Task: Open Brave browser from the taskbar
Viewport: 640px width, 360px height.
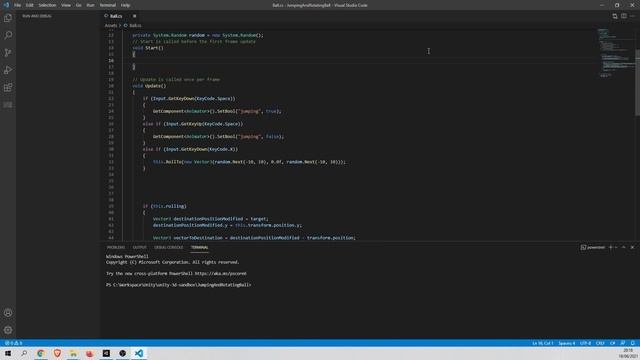Action: click(x=57, y=353)
